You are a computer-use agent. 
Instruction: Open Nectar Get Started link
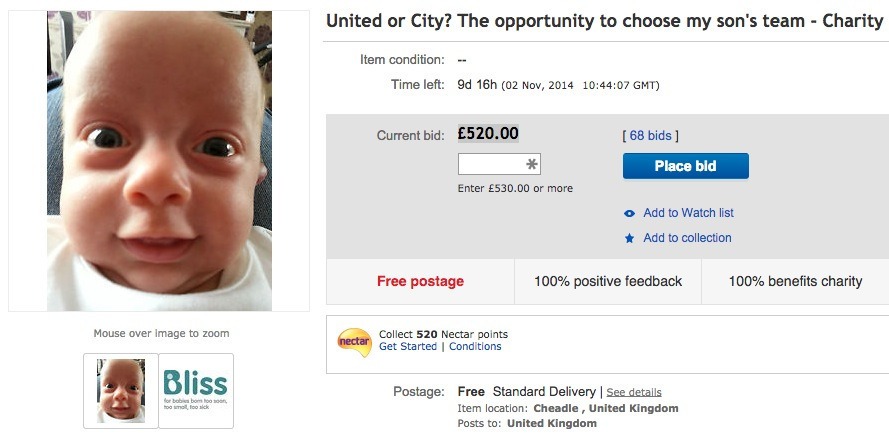tap(408, 347)
